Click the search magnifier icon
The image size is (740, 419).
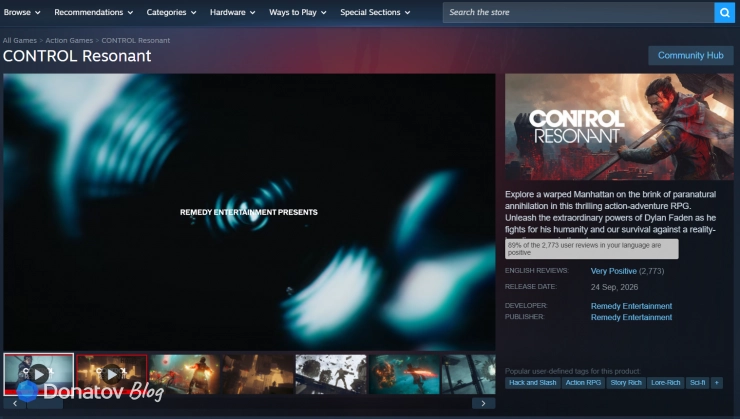[724, 12]
